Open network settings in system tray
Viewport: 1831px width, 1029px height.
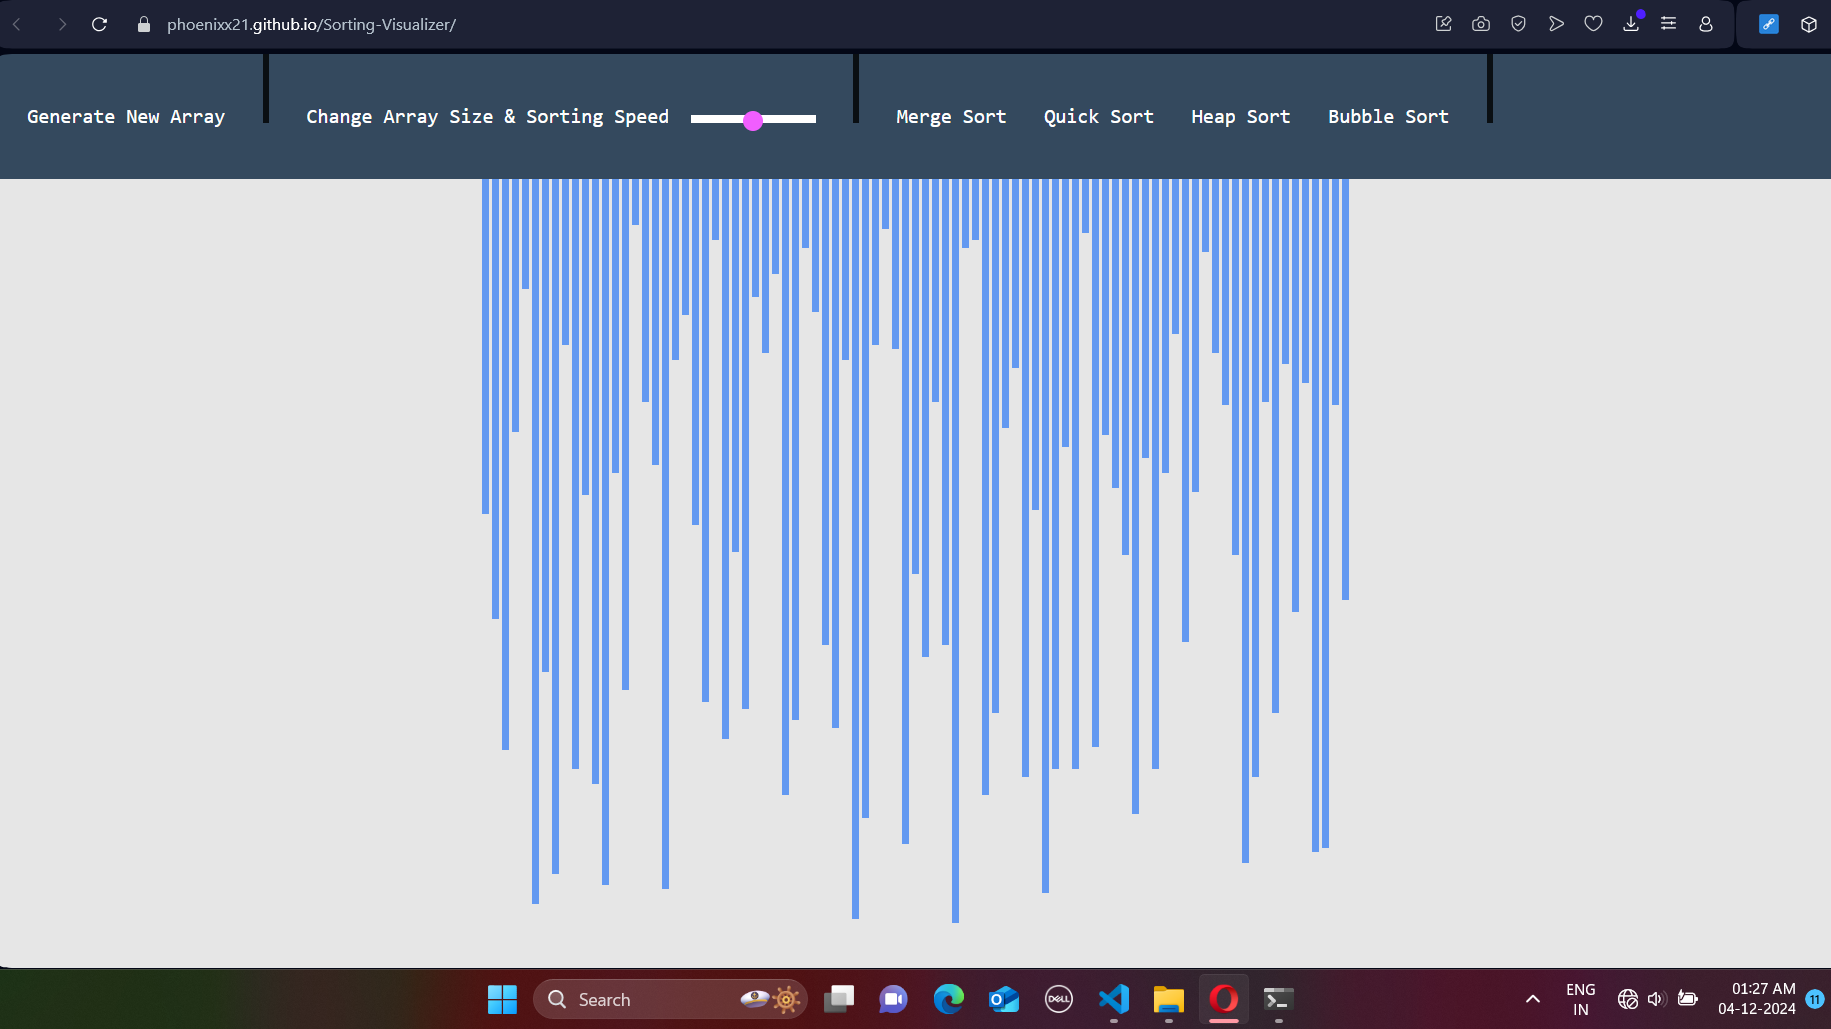[x=1627, y=999]
